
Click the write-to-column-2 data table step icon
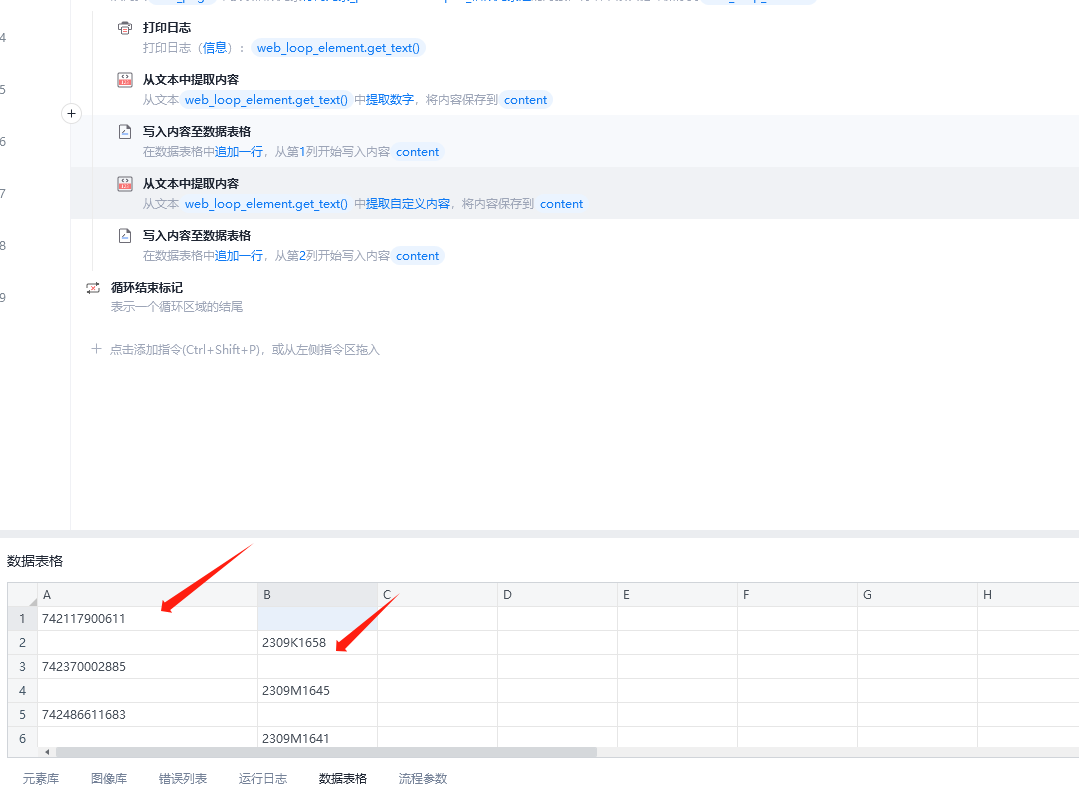pos(125,236)
